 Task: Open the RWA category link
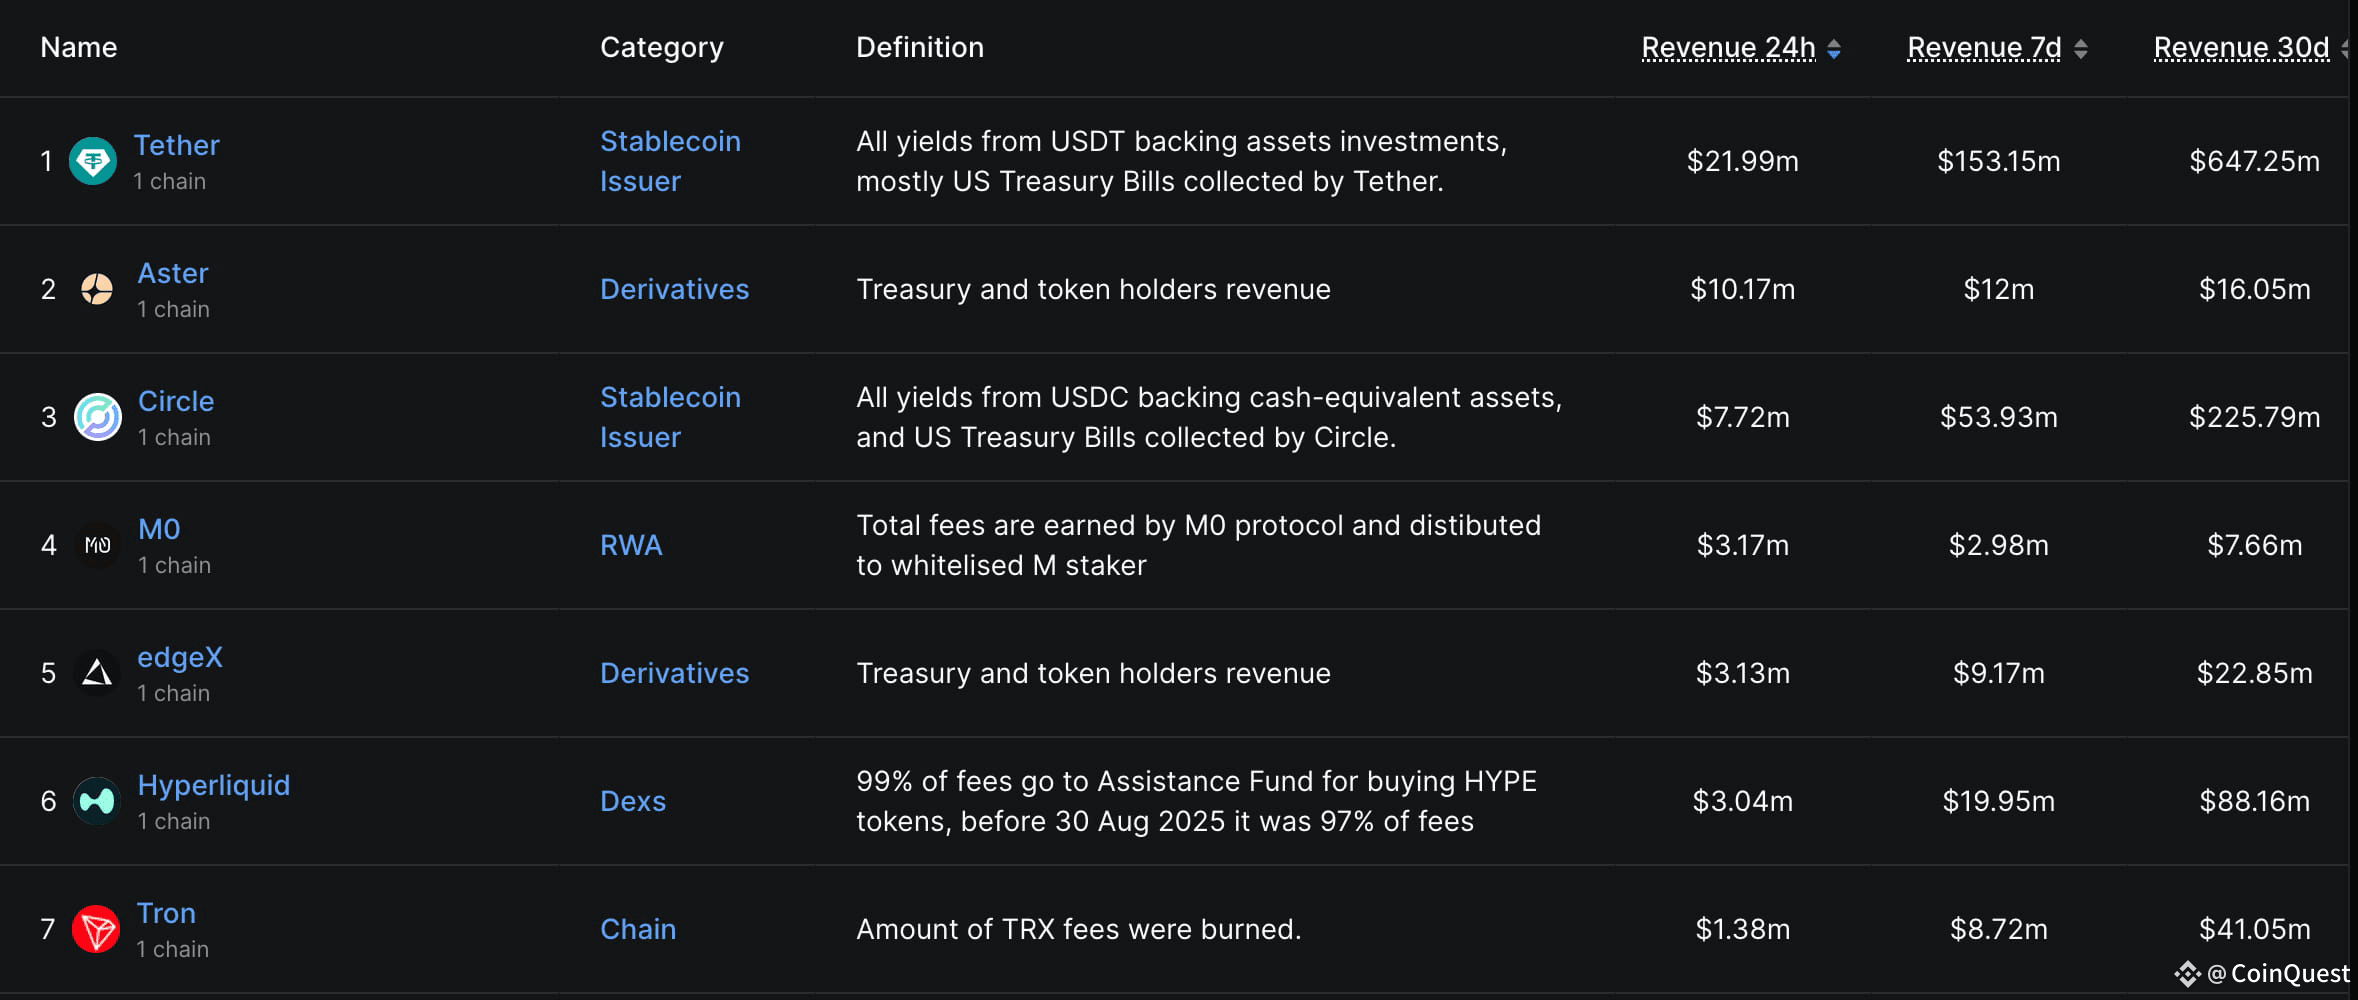(631, 545)
